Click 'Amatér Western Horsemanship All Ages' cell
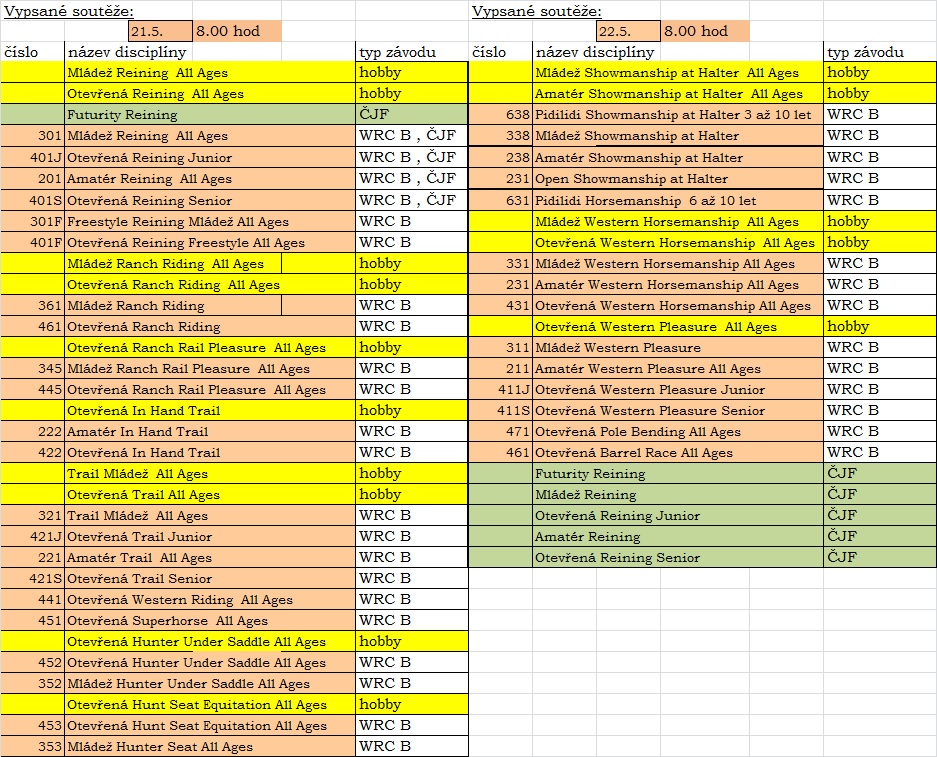The image size is (937, 757). (x=678, y=284)
